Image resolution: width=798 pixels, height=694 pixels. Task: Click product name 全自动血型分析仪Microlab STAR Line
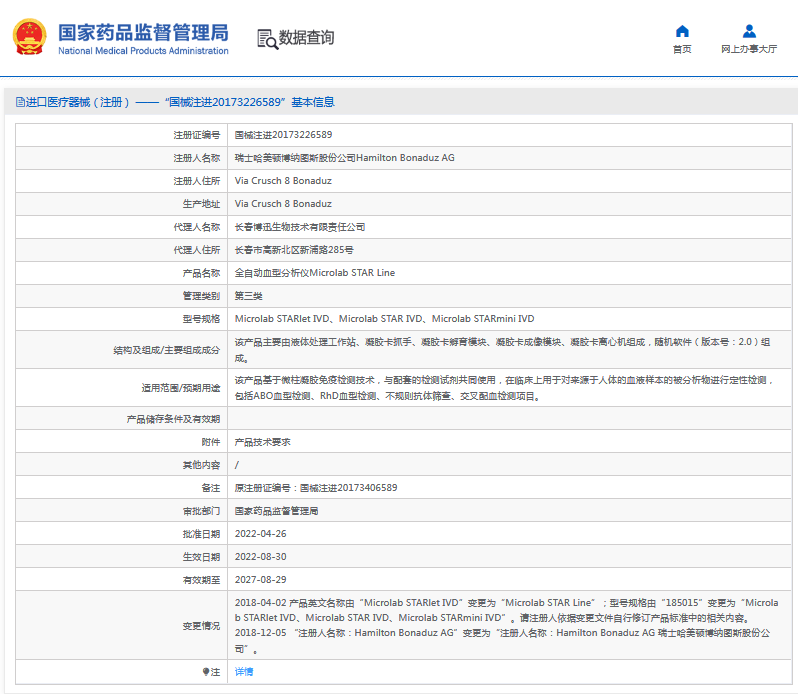(x=315, y=273)
